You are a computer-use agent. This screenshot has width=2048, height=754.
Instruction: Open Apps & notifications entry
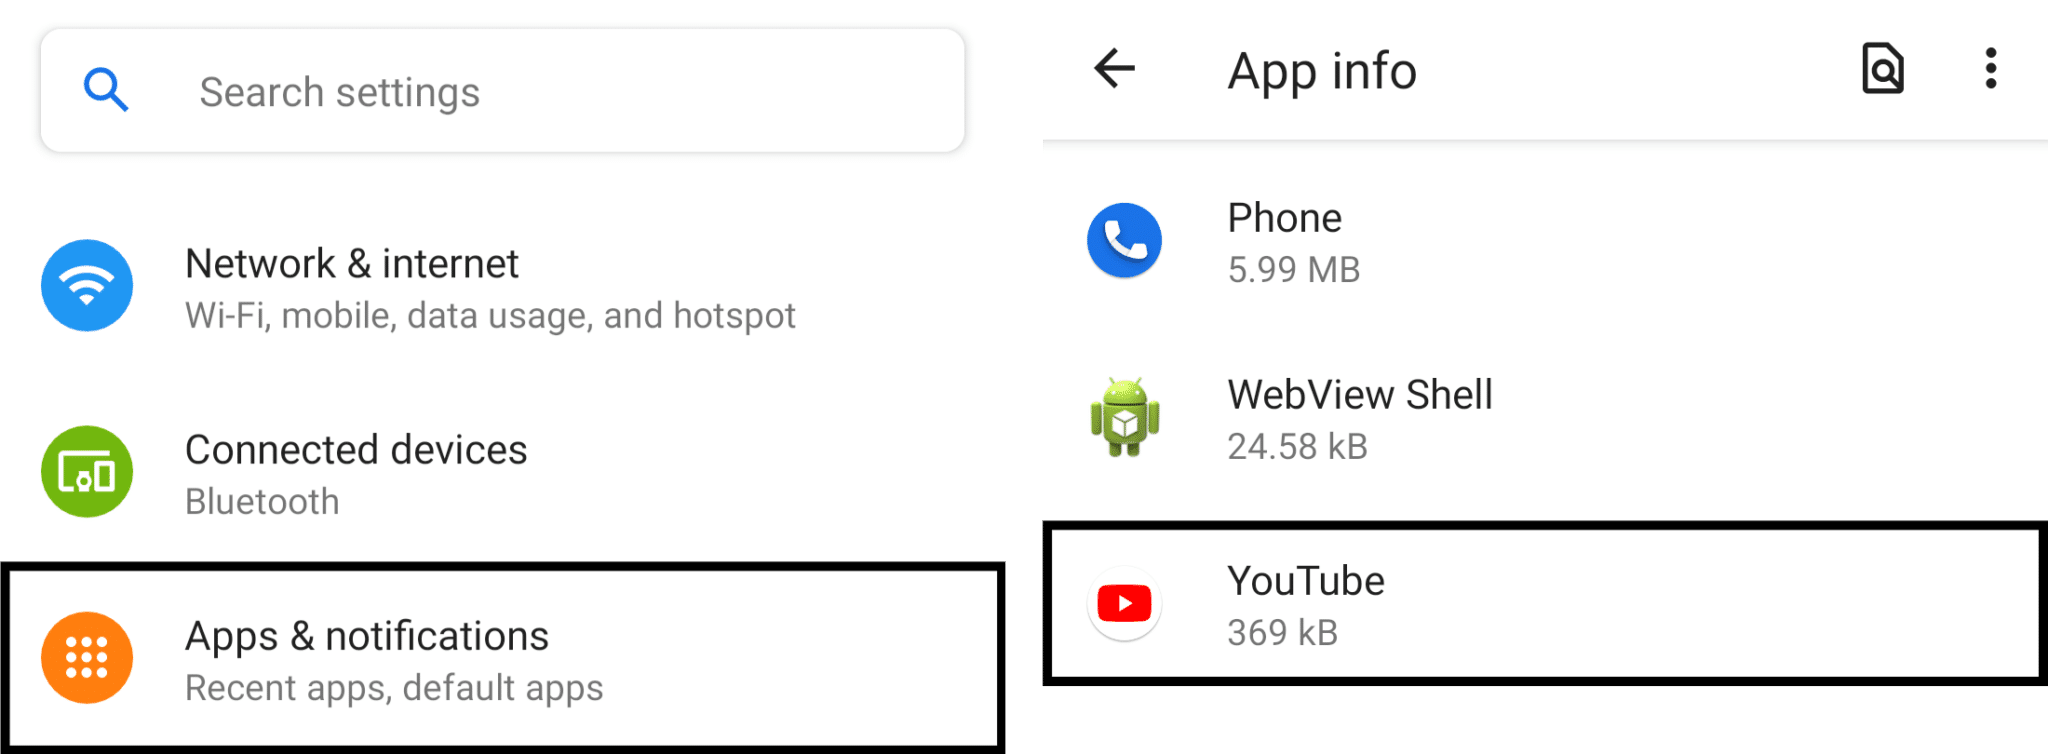[503, 658]
